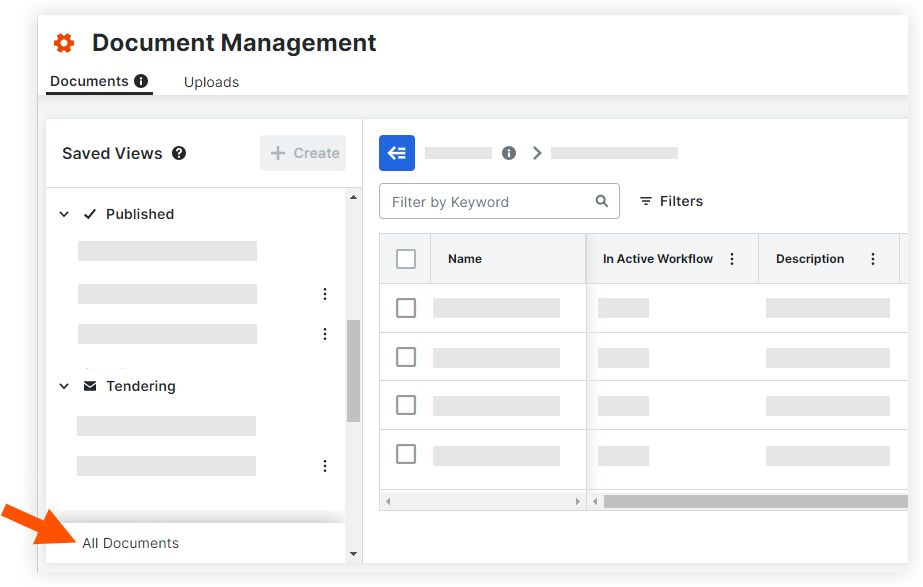Viewport: 923px width, 587px height.
Task: Select the Documents tab
Action: pos(89,81)
